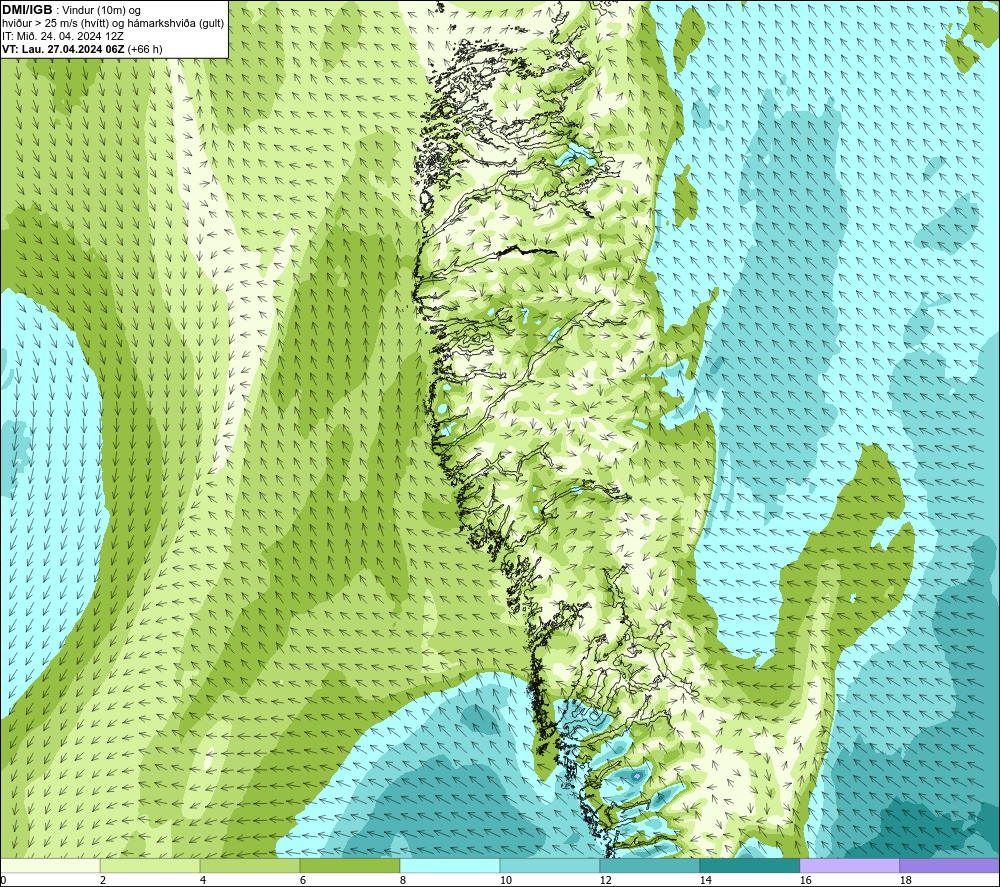The height and width of the screenshot is (887, 1000).
Task: Click the '4' colorbar label
Action: [203, 881]
